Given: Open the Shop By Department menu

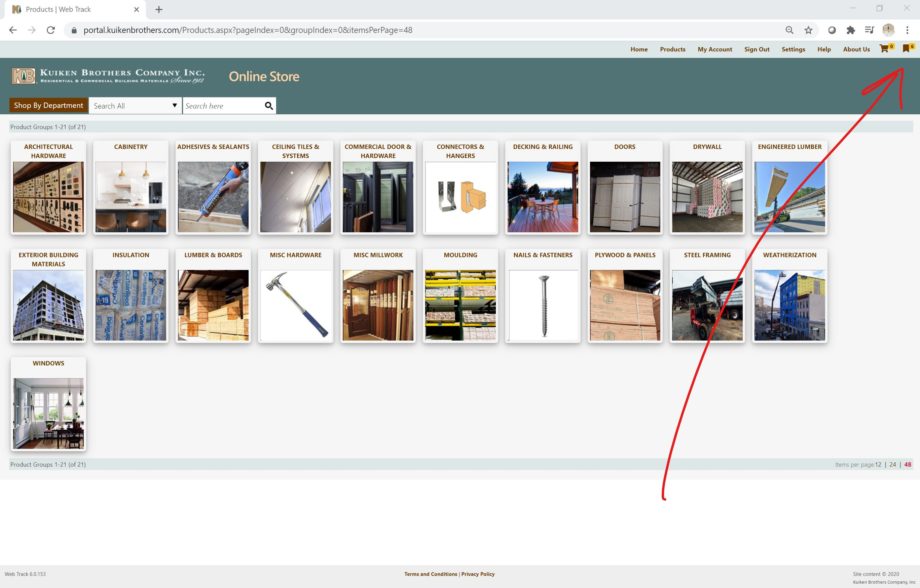Looking at the screenshot, I should [x=48, y=106].
